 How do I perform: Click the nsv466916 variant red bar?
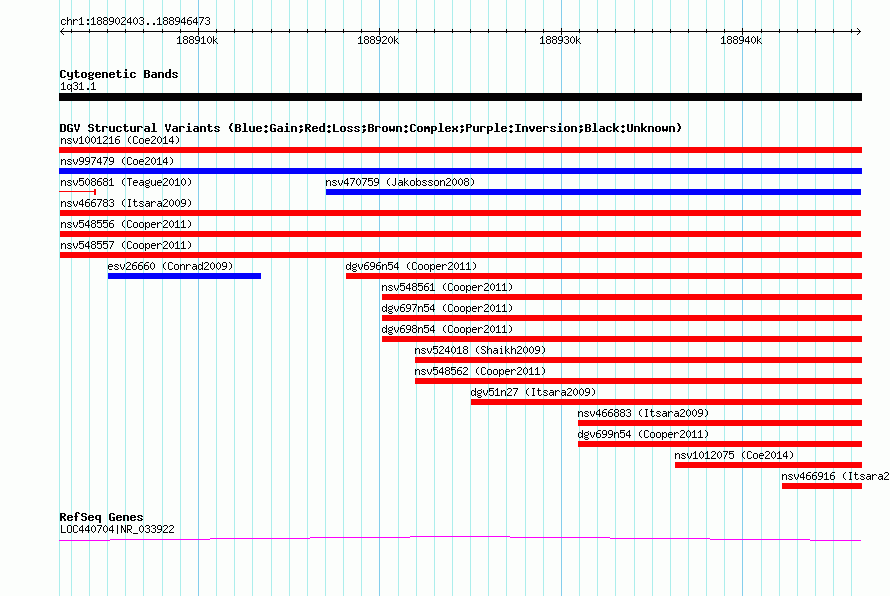coord(822,486)
